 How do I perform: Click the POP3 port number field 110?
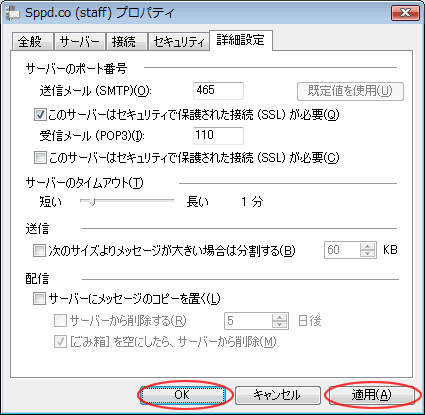pyautogui.click(x=218, y=136)
